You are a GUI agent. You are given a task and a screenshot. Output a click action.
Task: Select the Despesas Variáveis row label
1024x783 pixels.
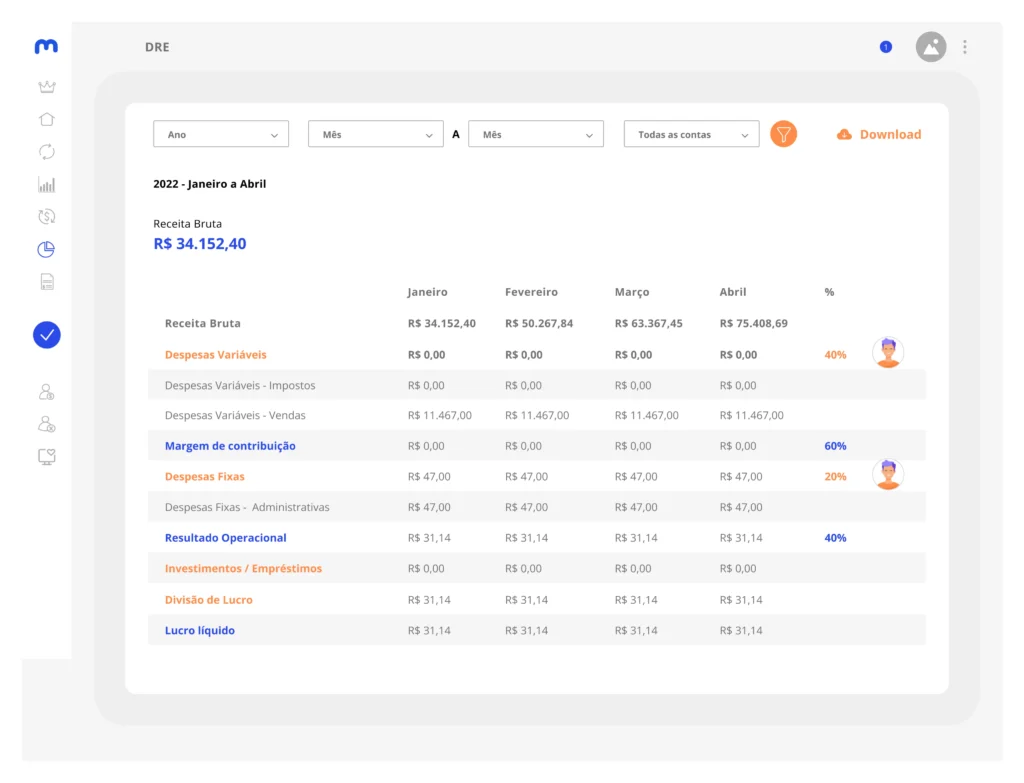(216, 355)
